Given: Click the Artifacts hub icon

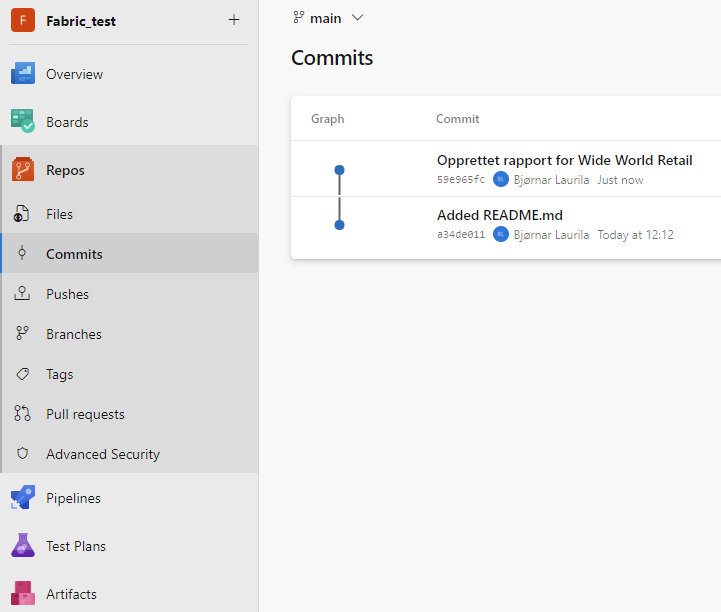Looking at the screenshot, I should click(23, 593).
